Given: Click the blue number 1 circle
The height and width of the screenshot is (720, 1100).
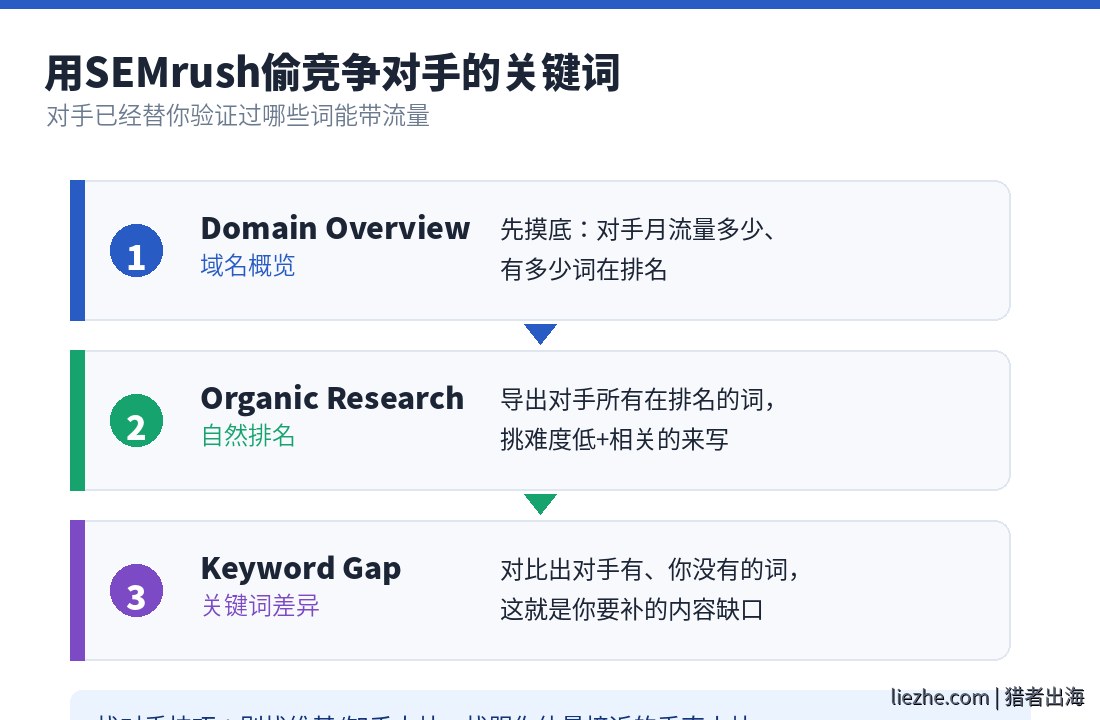Looking at the screenshot, I should 137,251.
